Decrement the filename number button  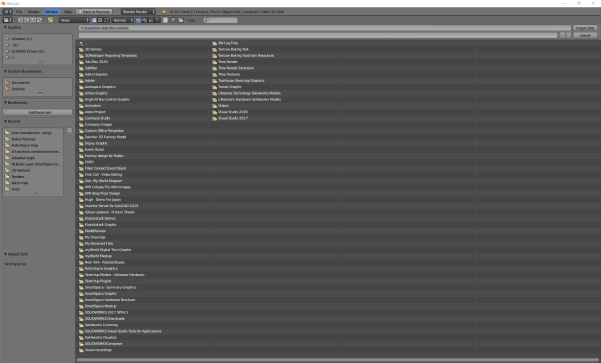tap(562, 35)
